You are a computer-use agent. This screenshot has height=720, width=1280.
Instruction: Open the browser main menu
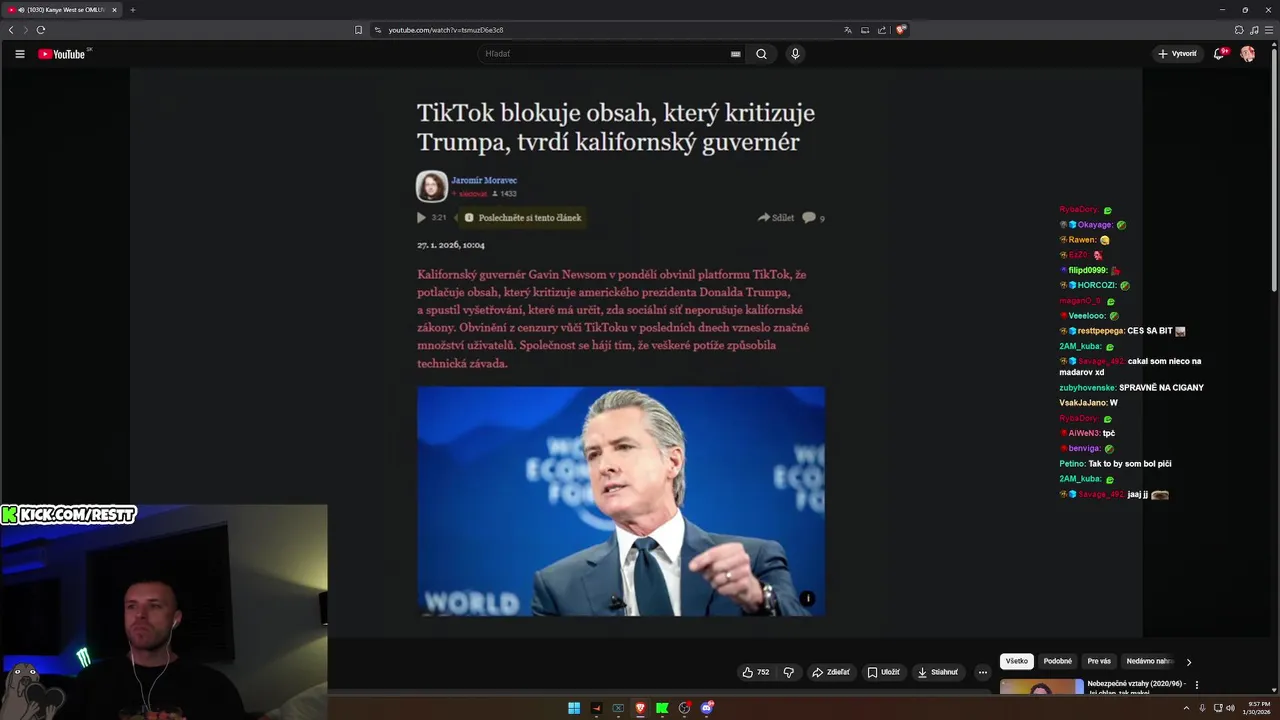(1270, 30)
